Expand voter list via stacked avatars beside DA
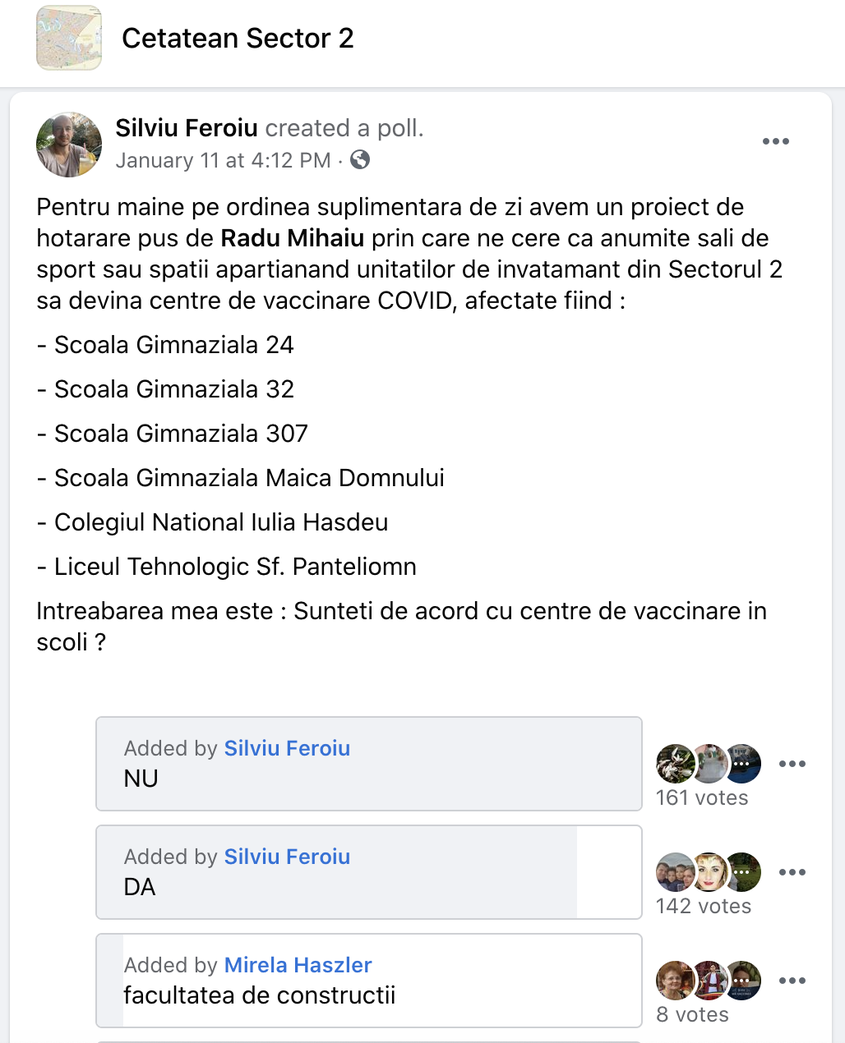The image size is (845, 1043). point(709,871)
